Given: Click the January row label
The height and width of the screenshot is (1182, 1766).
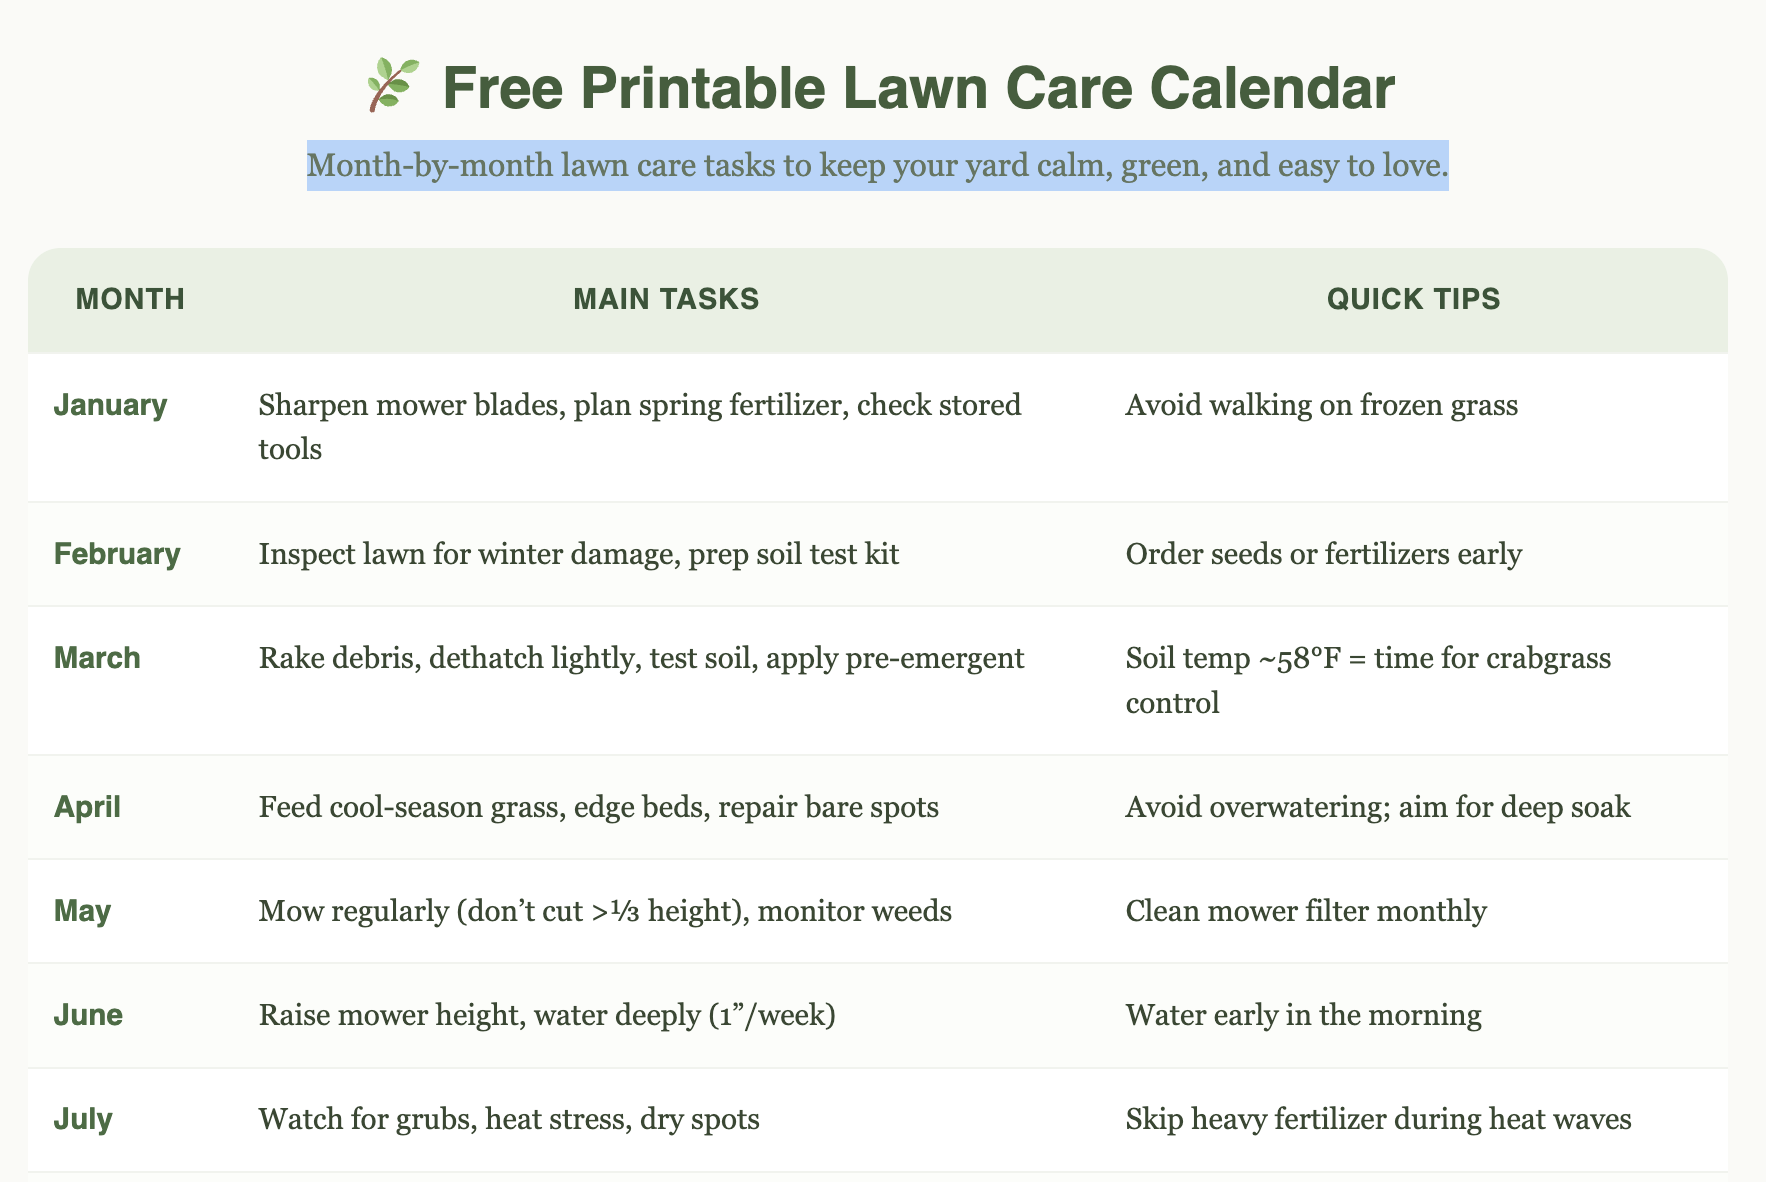Looking at the screenshot, I should [x=111, y=405].
